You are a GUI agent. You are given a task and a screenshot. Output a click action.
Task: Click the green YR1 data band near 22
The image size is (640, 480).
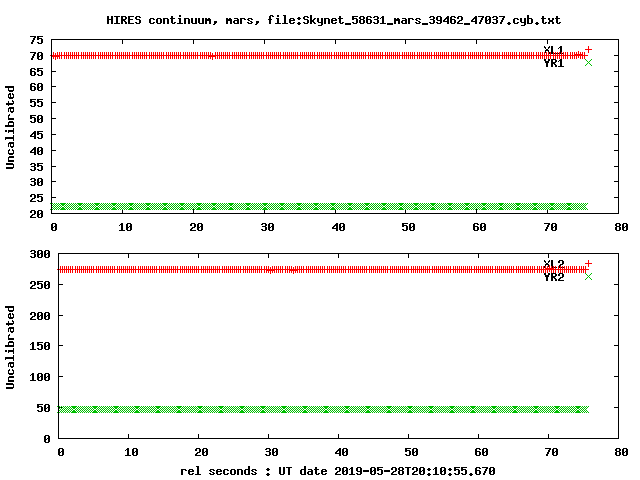coord(319,207)
